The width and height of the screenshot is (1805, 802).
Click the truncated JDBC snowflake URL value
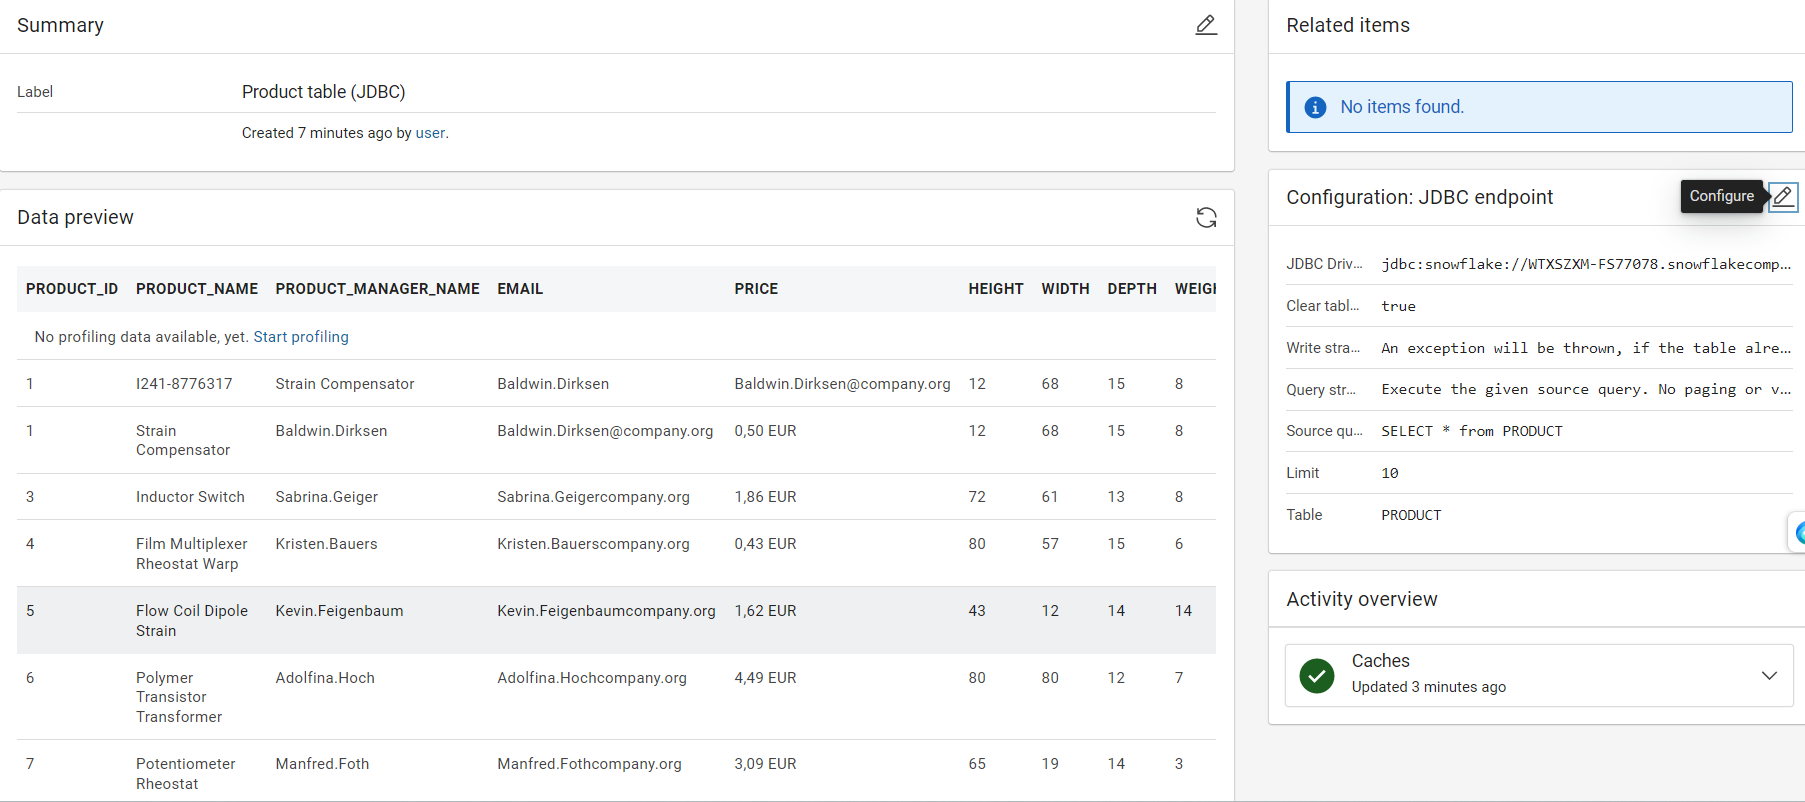1585,264
